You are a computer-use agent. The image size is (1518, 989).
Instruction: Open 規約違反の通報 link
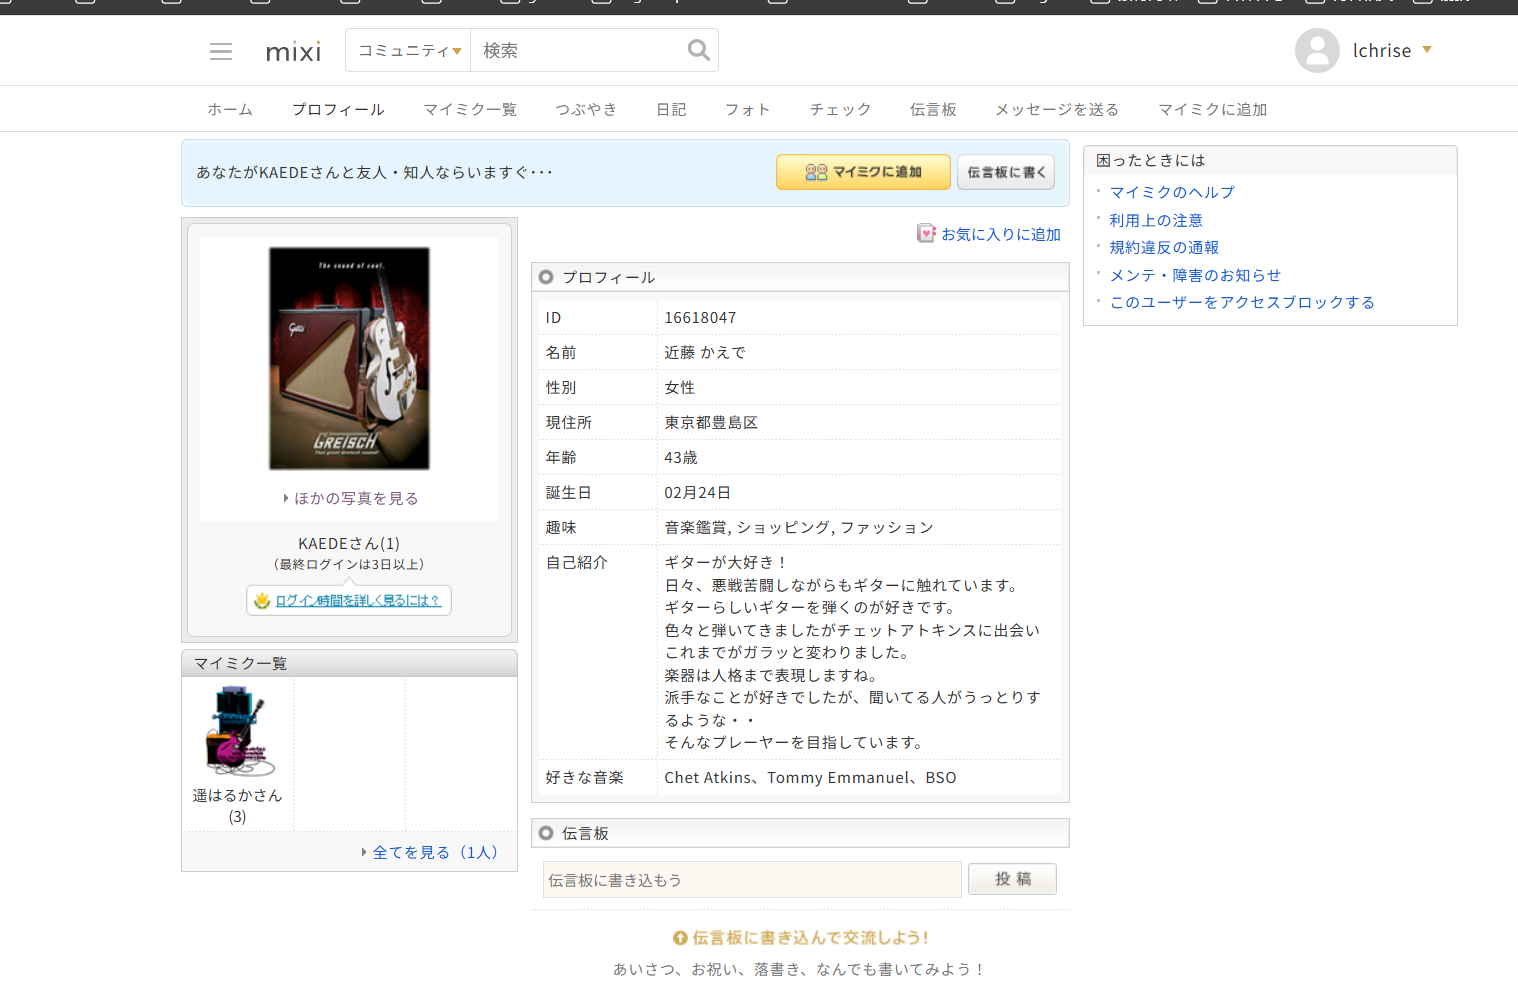coord(1164,247)
